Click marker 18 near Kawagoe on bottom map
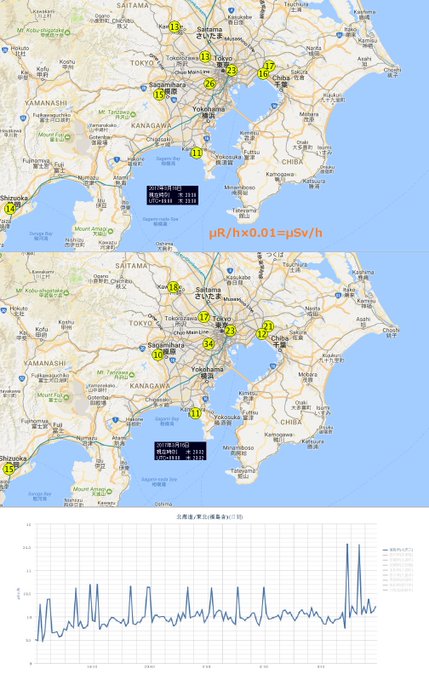Screen dimensions: 429x680 174,287
